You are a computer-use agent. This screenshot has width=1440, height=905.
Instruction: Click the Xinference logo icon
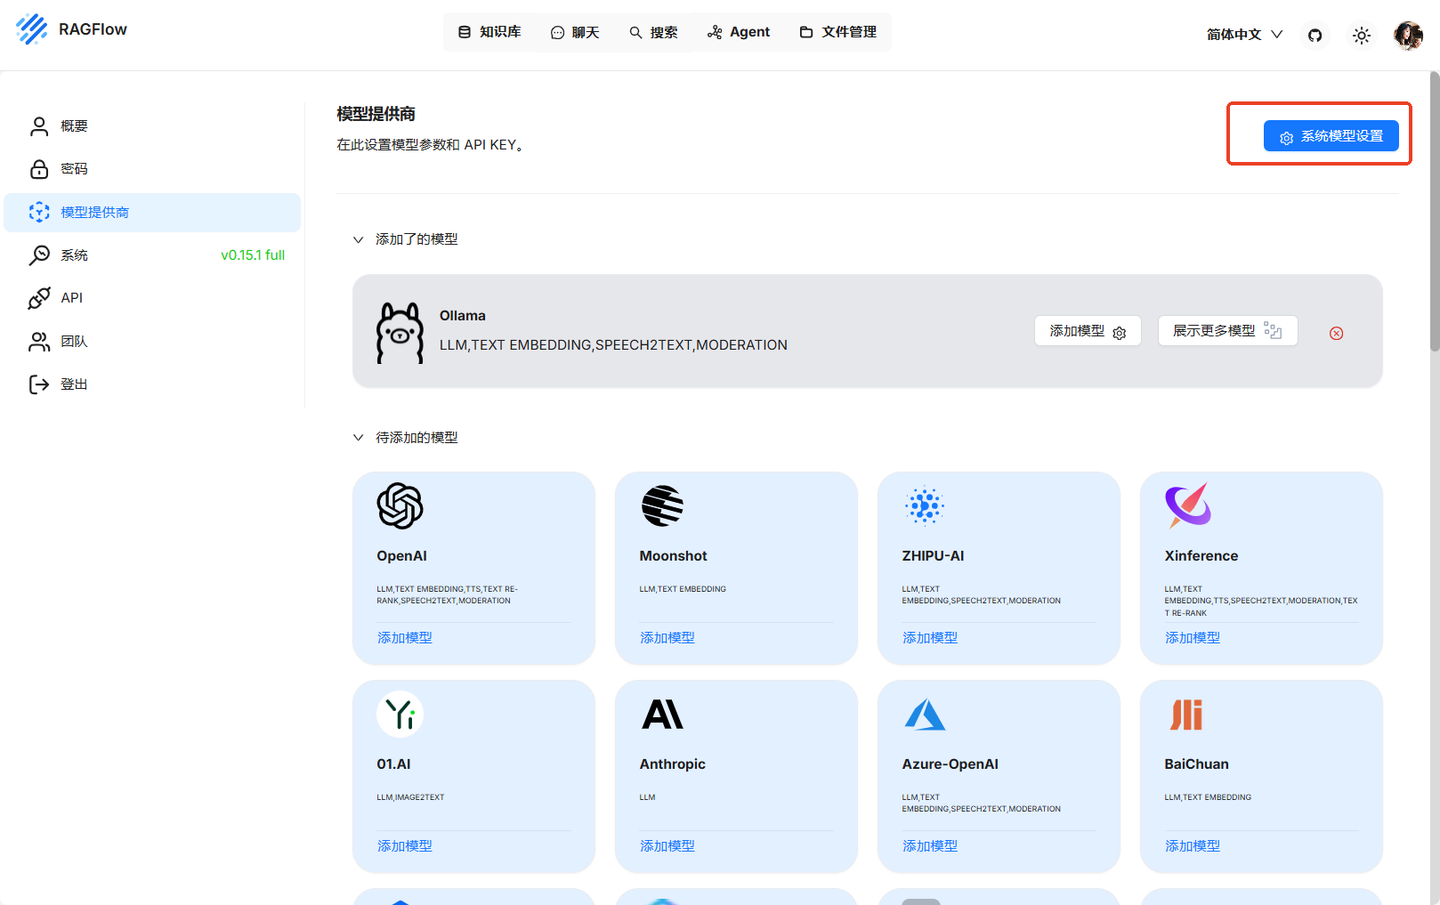pos(1188,505)
